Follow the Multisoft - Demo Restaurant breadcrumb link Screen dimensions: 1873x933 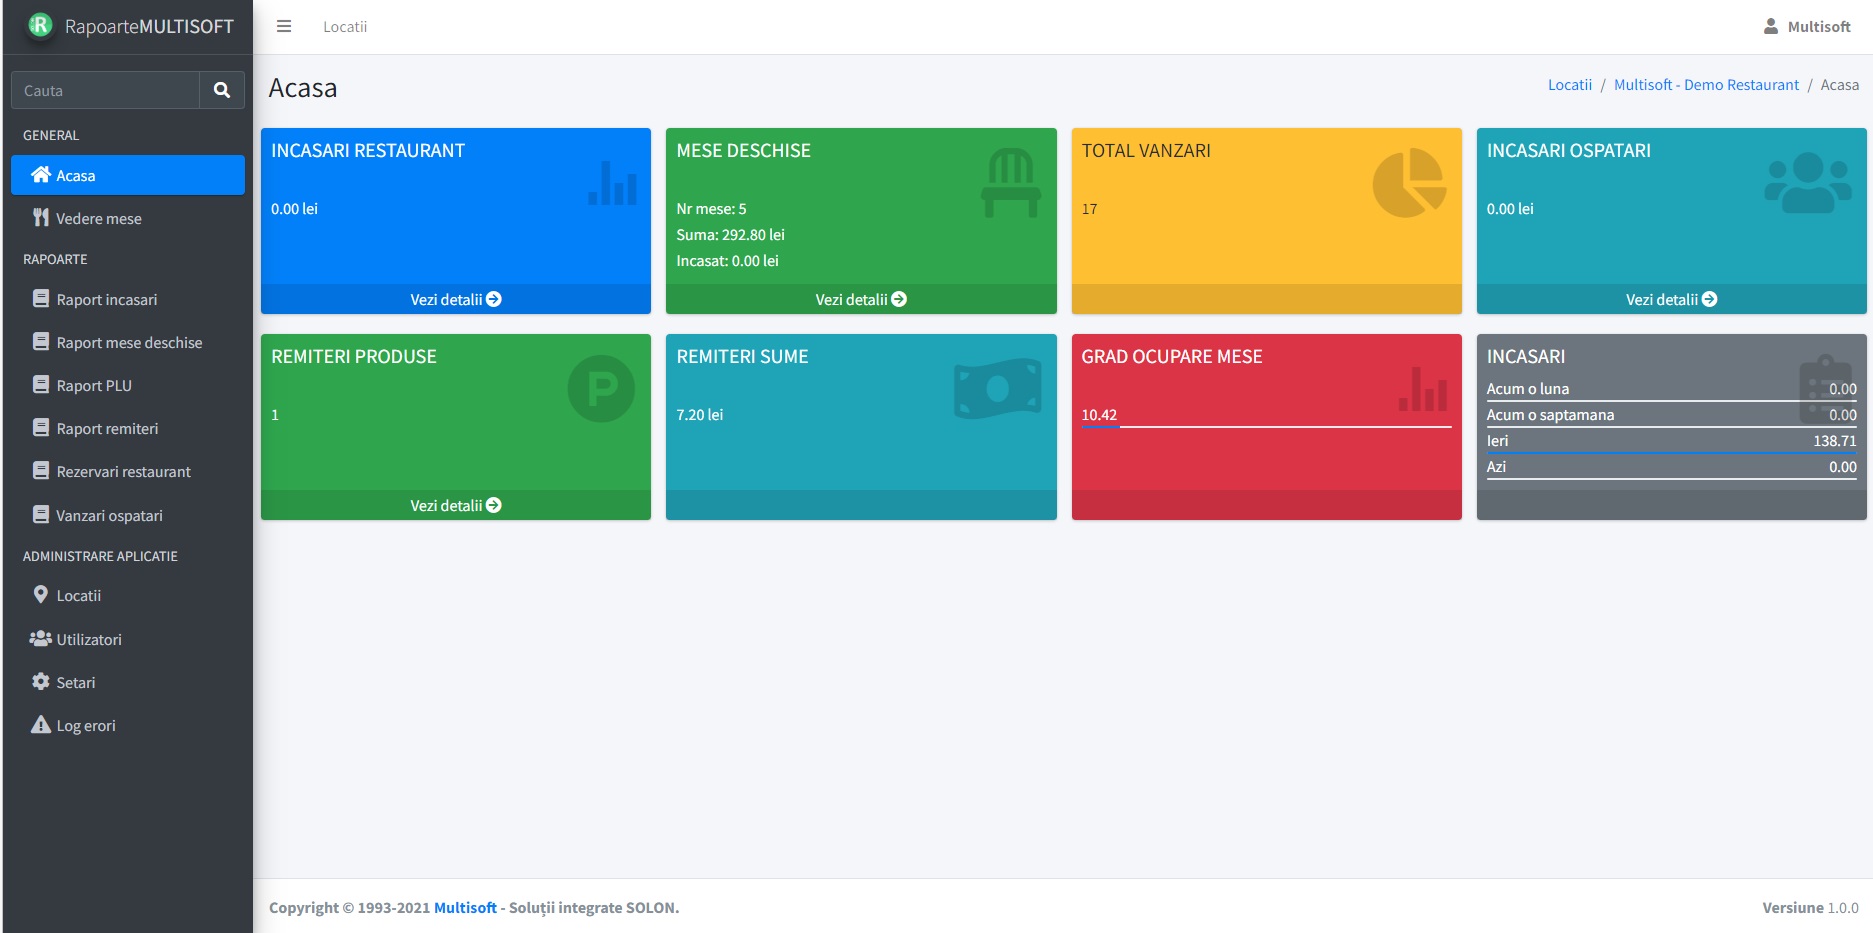(1705, 85)
